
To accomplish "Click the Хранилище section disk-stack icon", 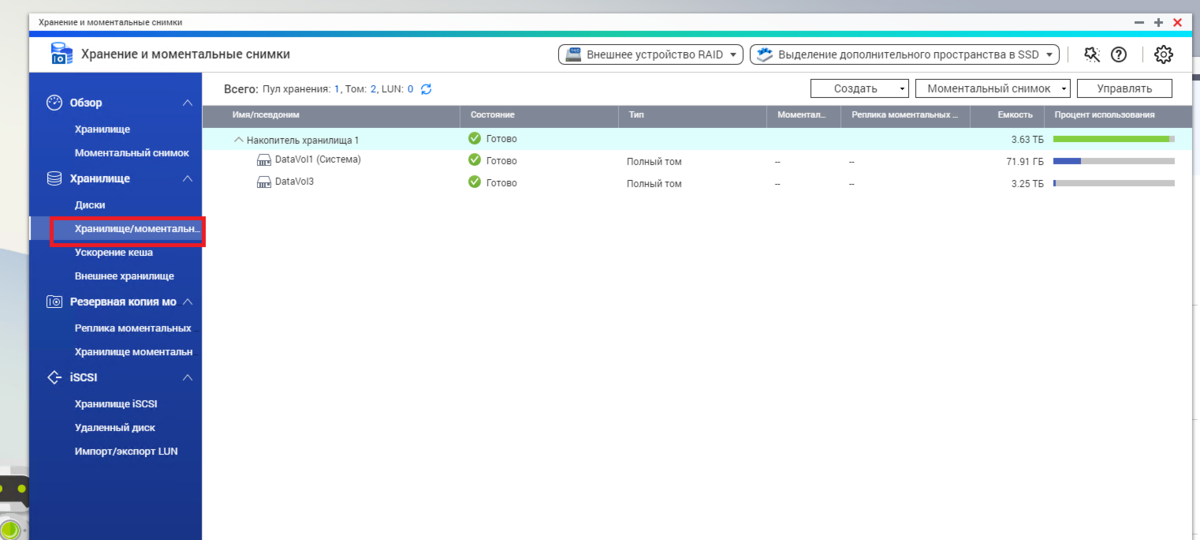I will [x=55, y=178].
